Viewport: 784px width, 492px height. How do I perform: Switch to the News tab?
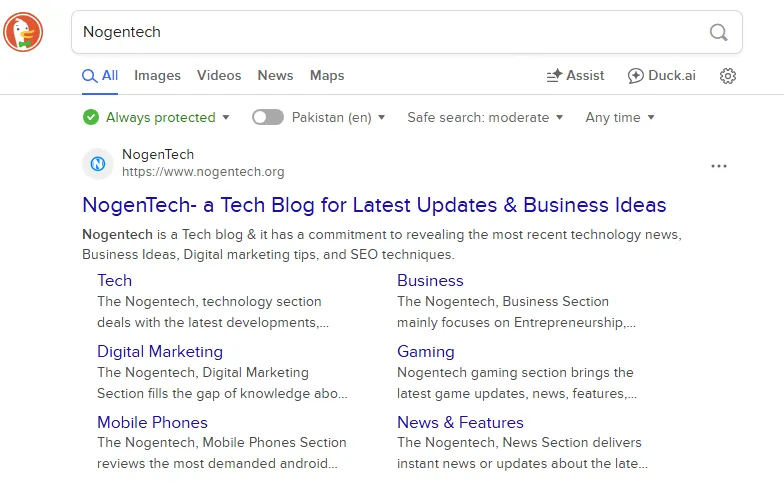tap(276, 76)
